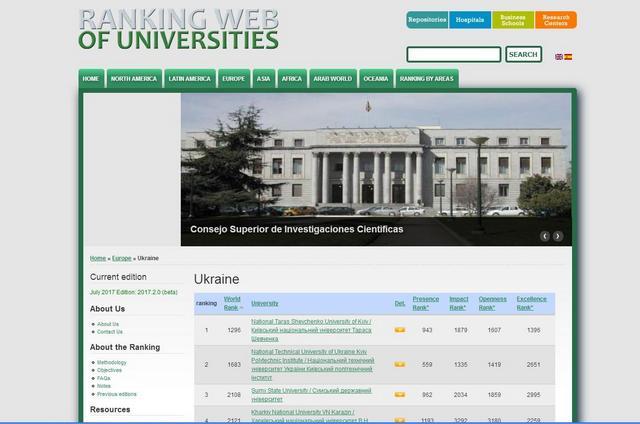Viewport: 640px width, 424px height.
Task: Select presence rank value 943
Action: 427,330
